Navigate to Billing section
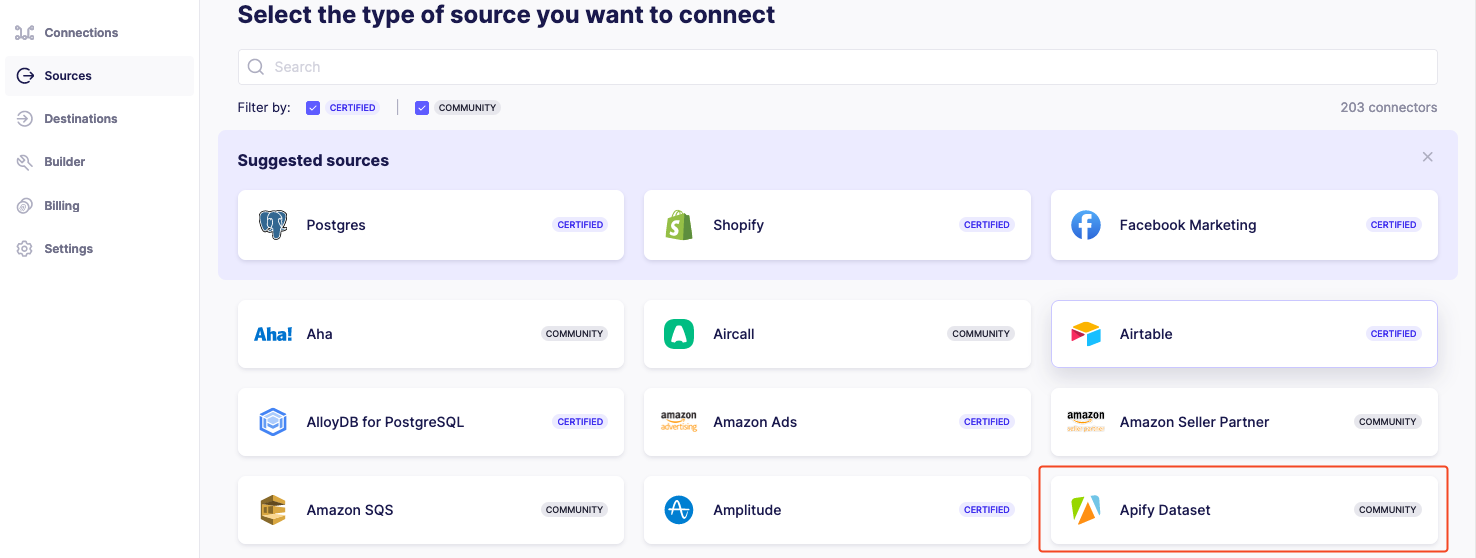 61,206
